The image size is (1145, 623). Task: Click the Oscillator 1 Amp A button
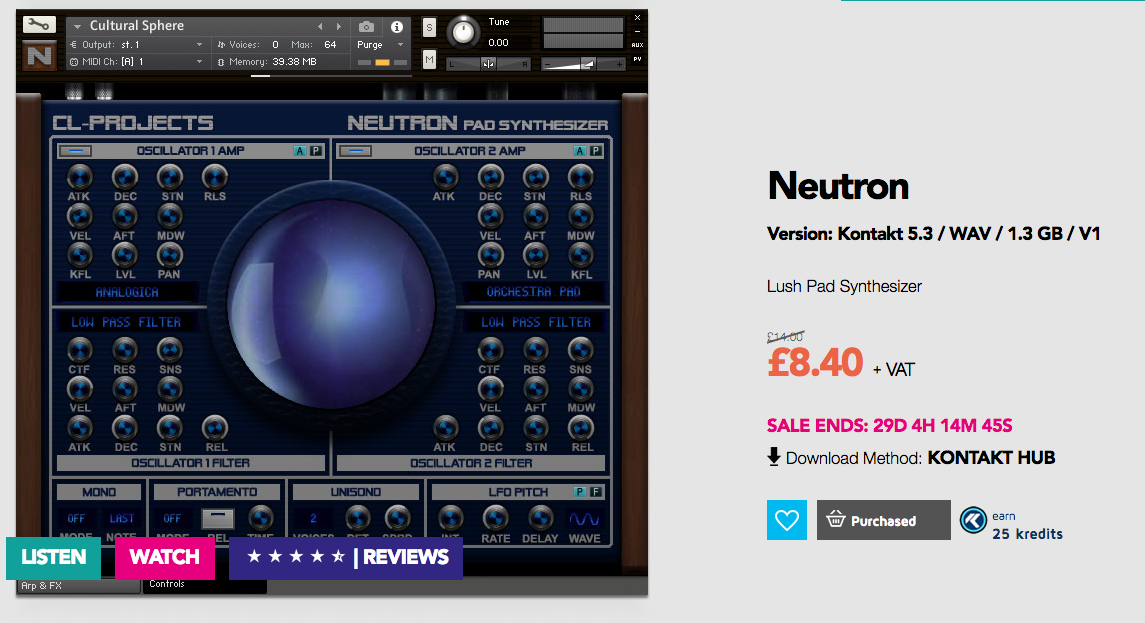pyautogui.click(x=299, y=150)
